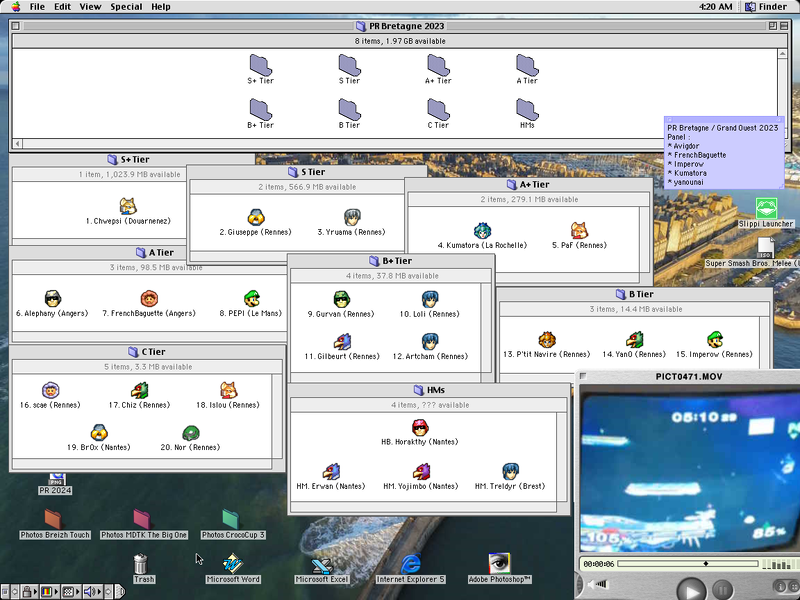Click the FrenchBaguette (Angers) icon
This screenshot has height=600, width=800.
(x=149, y=298)
